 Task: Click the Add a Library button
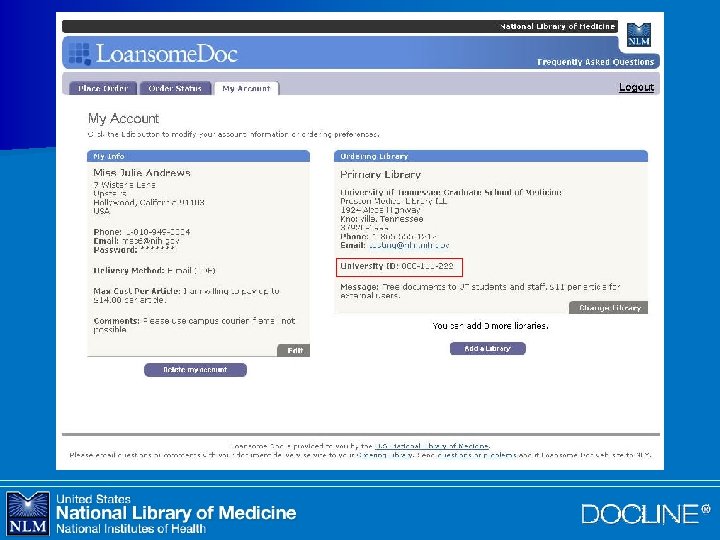pos(488,349)
